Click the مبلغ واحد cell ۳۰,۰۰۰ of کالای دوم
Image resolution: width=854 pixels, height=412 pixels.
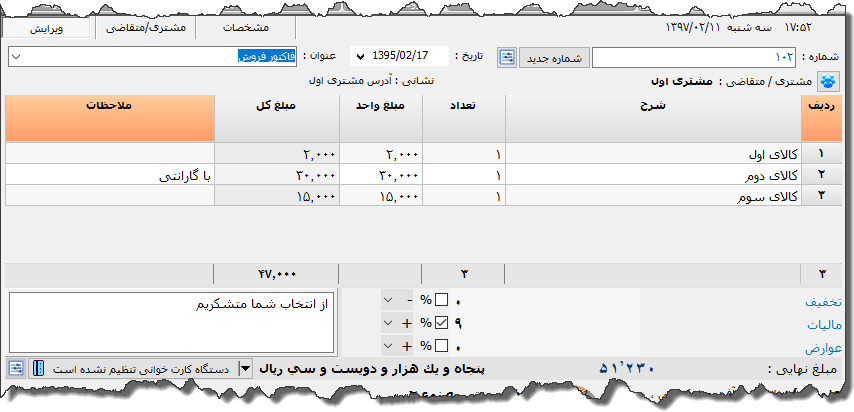coord(381,175)
